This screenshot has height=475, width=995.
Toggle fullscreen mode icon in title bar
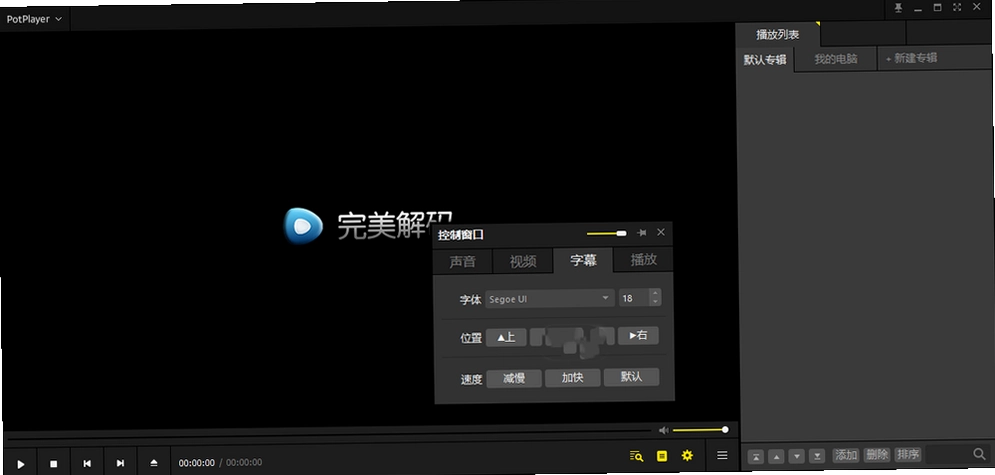pos(957,7)
